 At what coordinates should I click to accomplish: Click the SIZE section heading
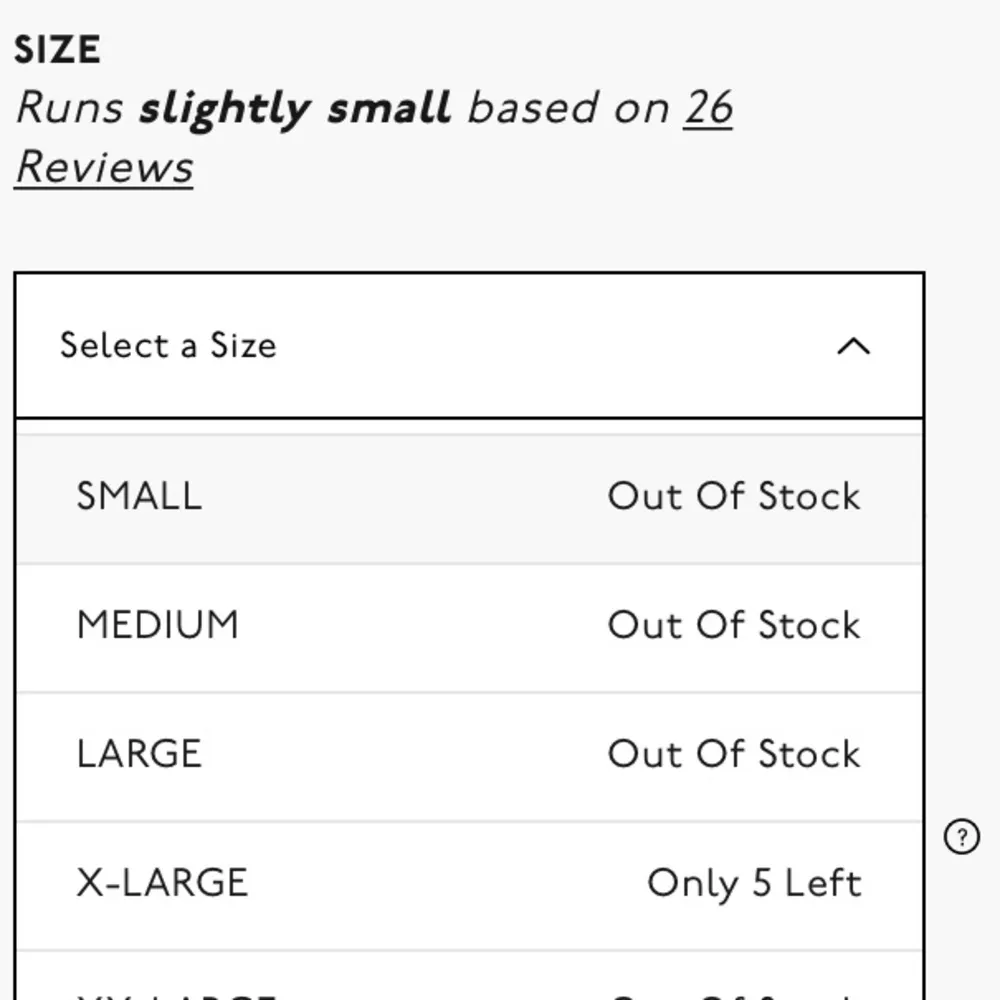[x=57, y=51]
